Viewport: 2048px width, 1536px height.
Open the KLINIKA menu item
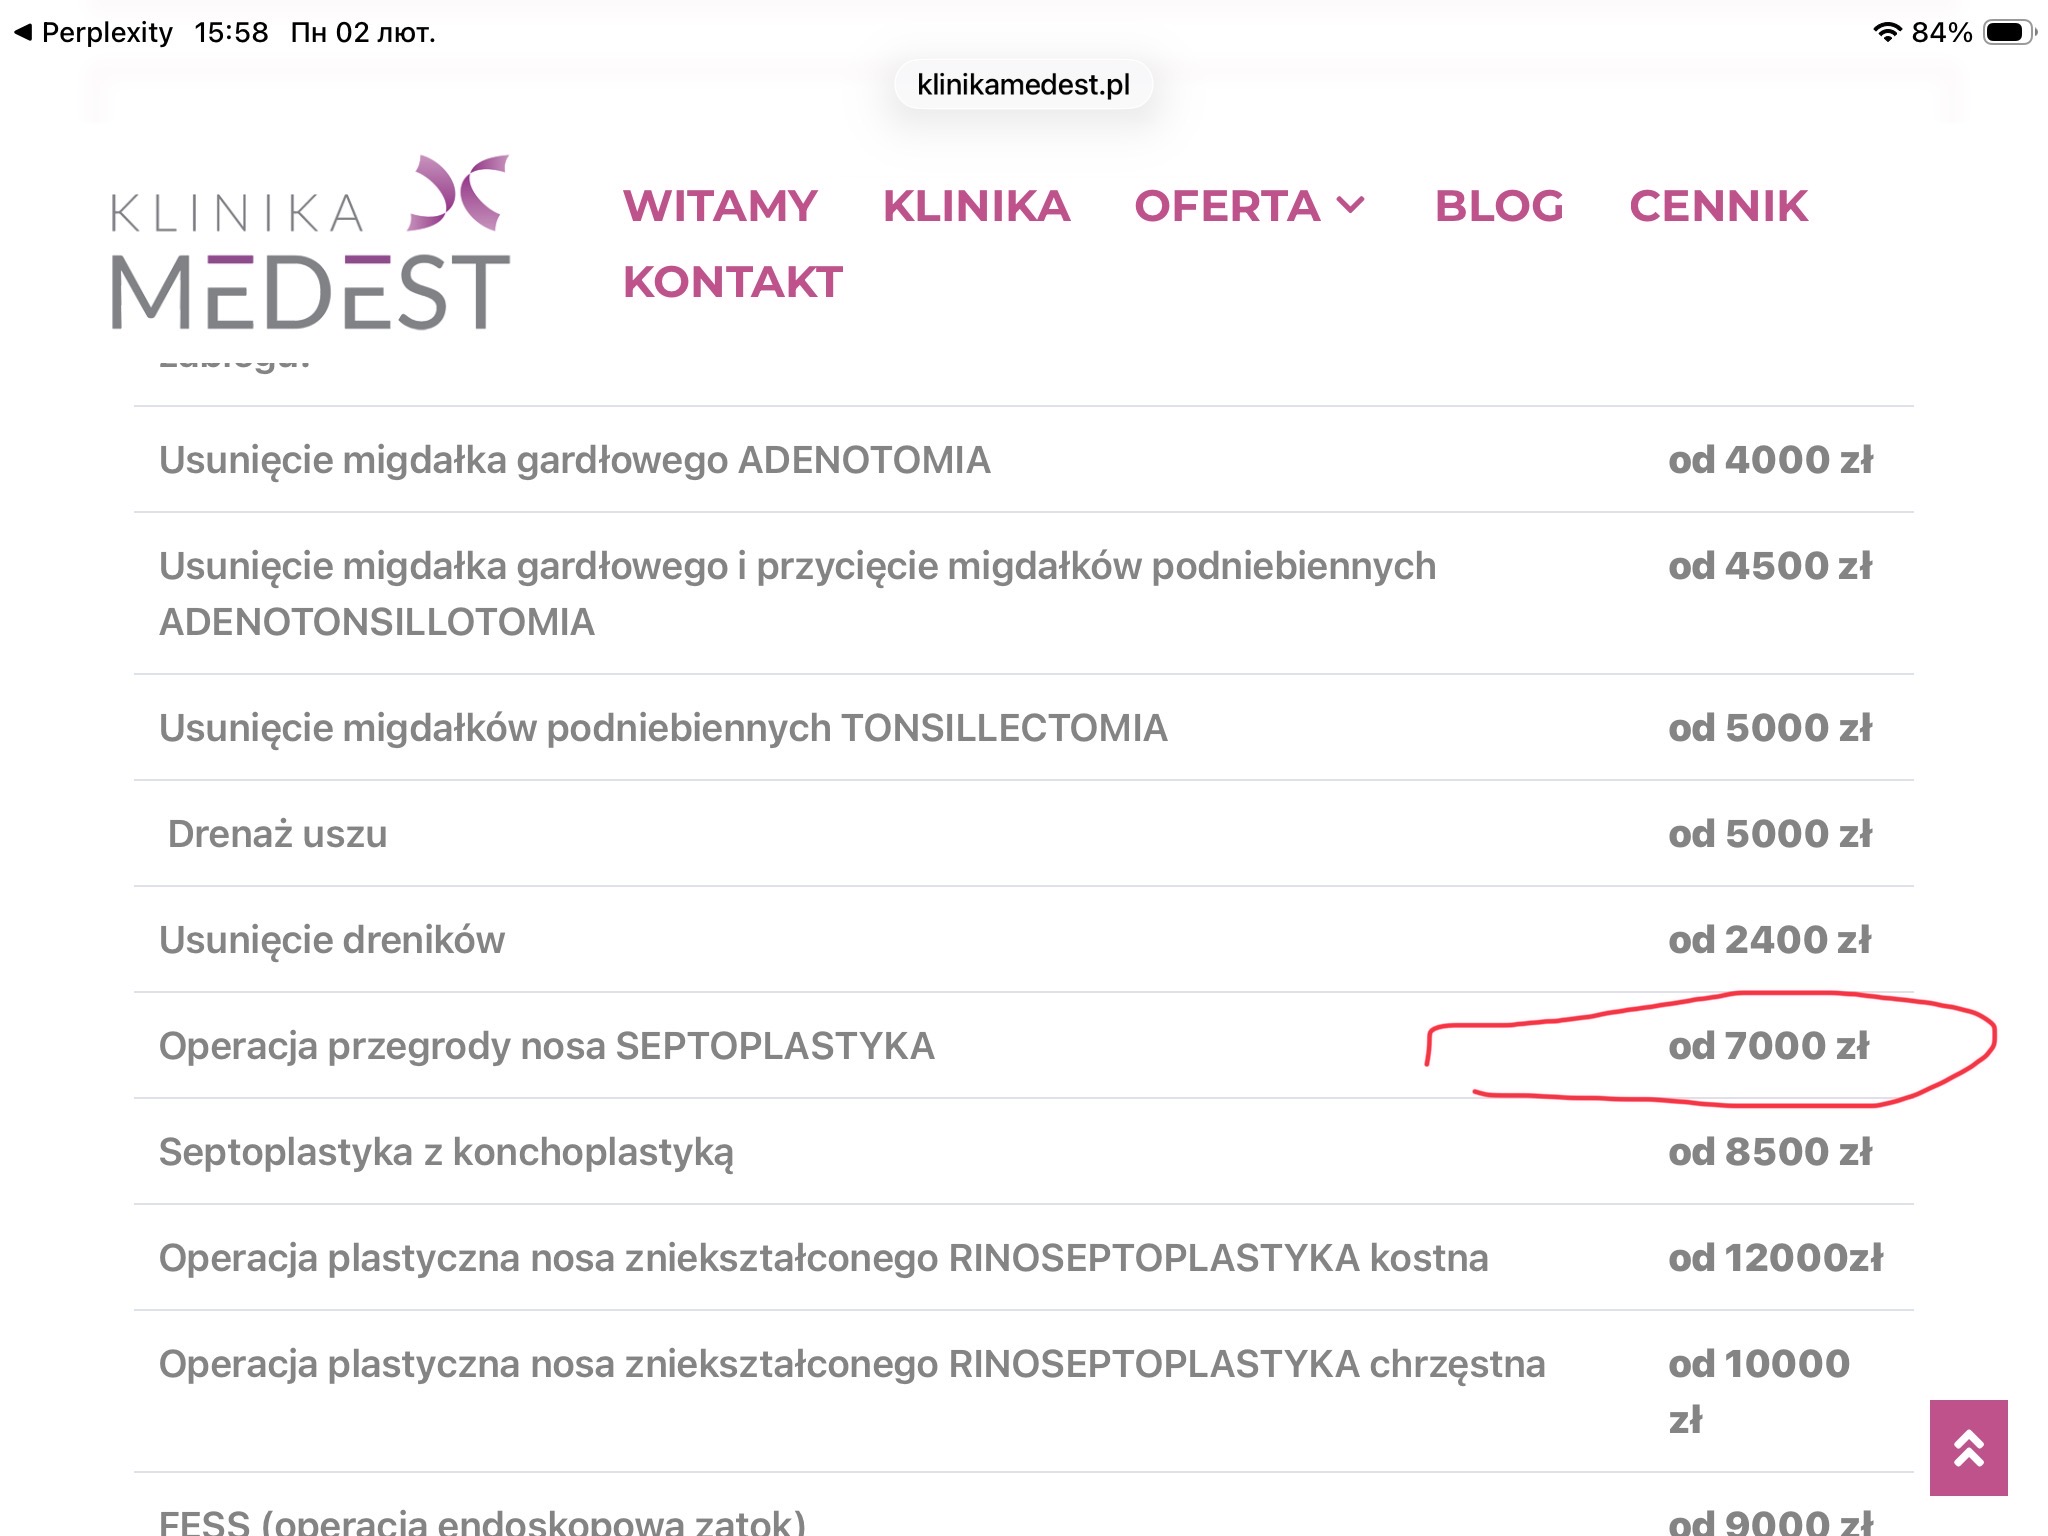976,206
